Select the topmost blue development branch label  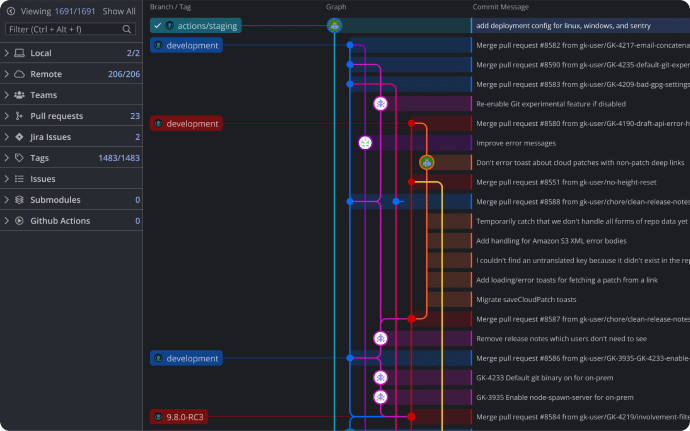186,45
